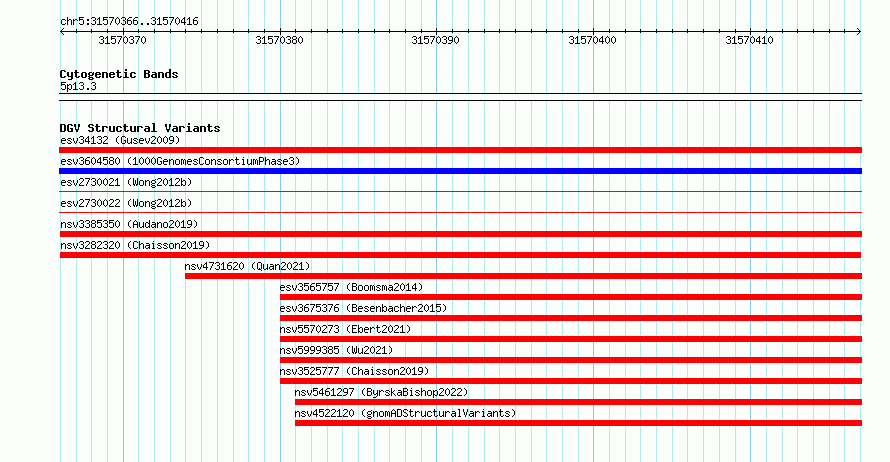Select the 5p13.3 band label
This screenshot has height=462, width=890.
pyautogui.click(x=78, y=86)
